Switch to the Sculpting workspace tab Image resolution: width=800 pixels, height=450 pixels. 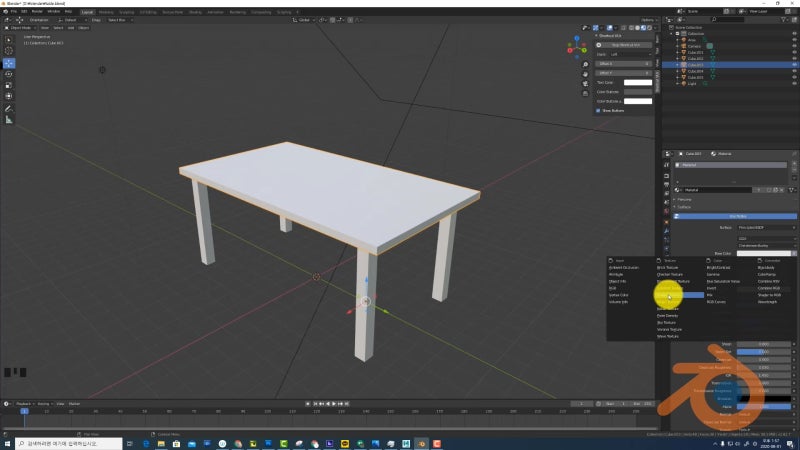(127, 12)
